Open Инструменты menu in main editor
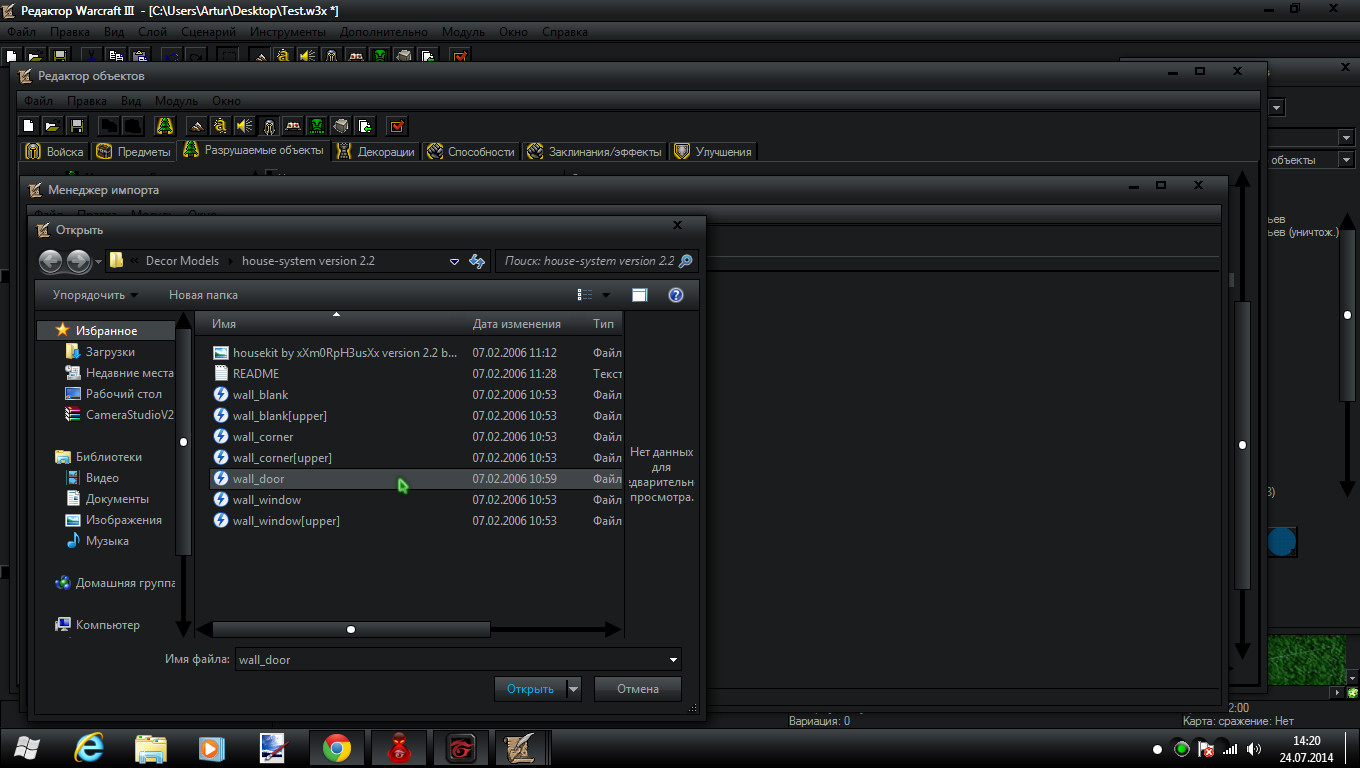The height and width of the screenshot is (768, 1360). [x=288, y=32]
